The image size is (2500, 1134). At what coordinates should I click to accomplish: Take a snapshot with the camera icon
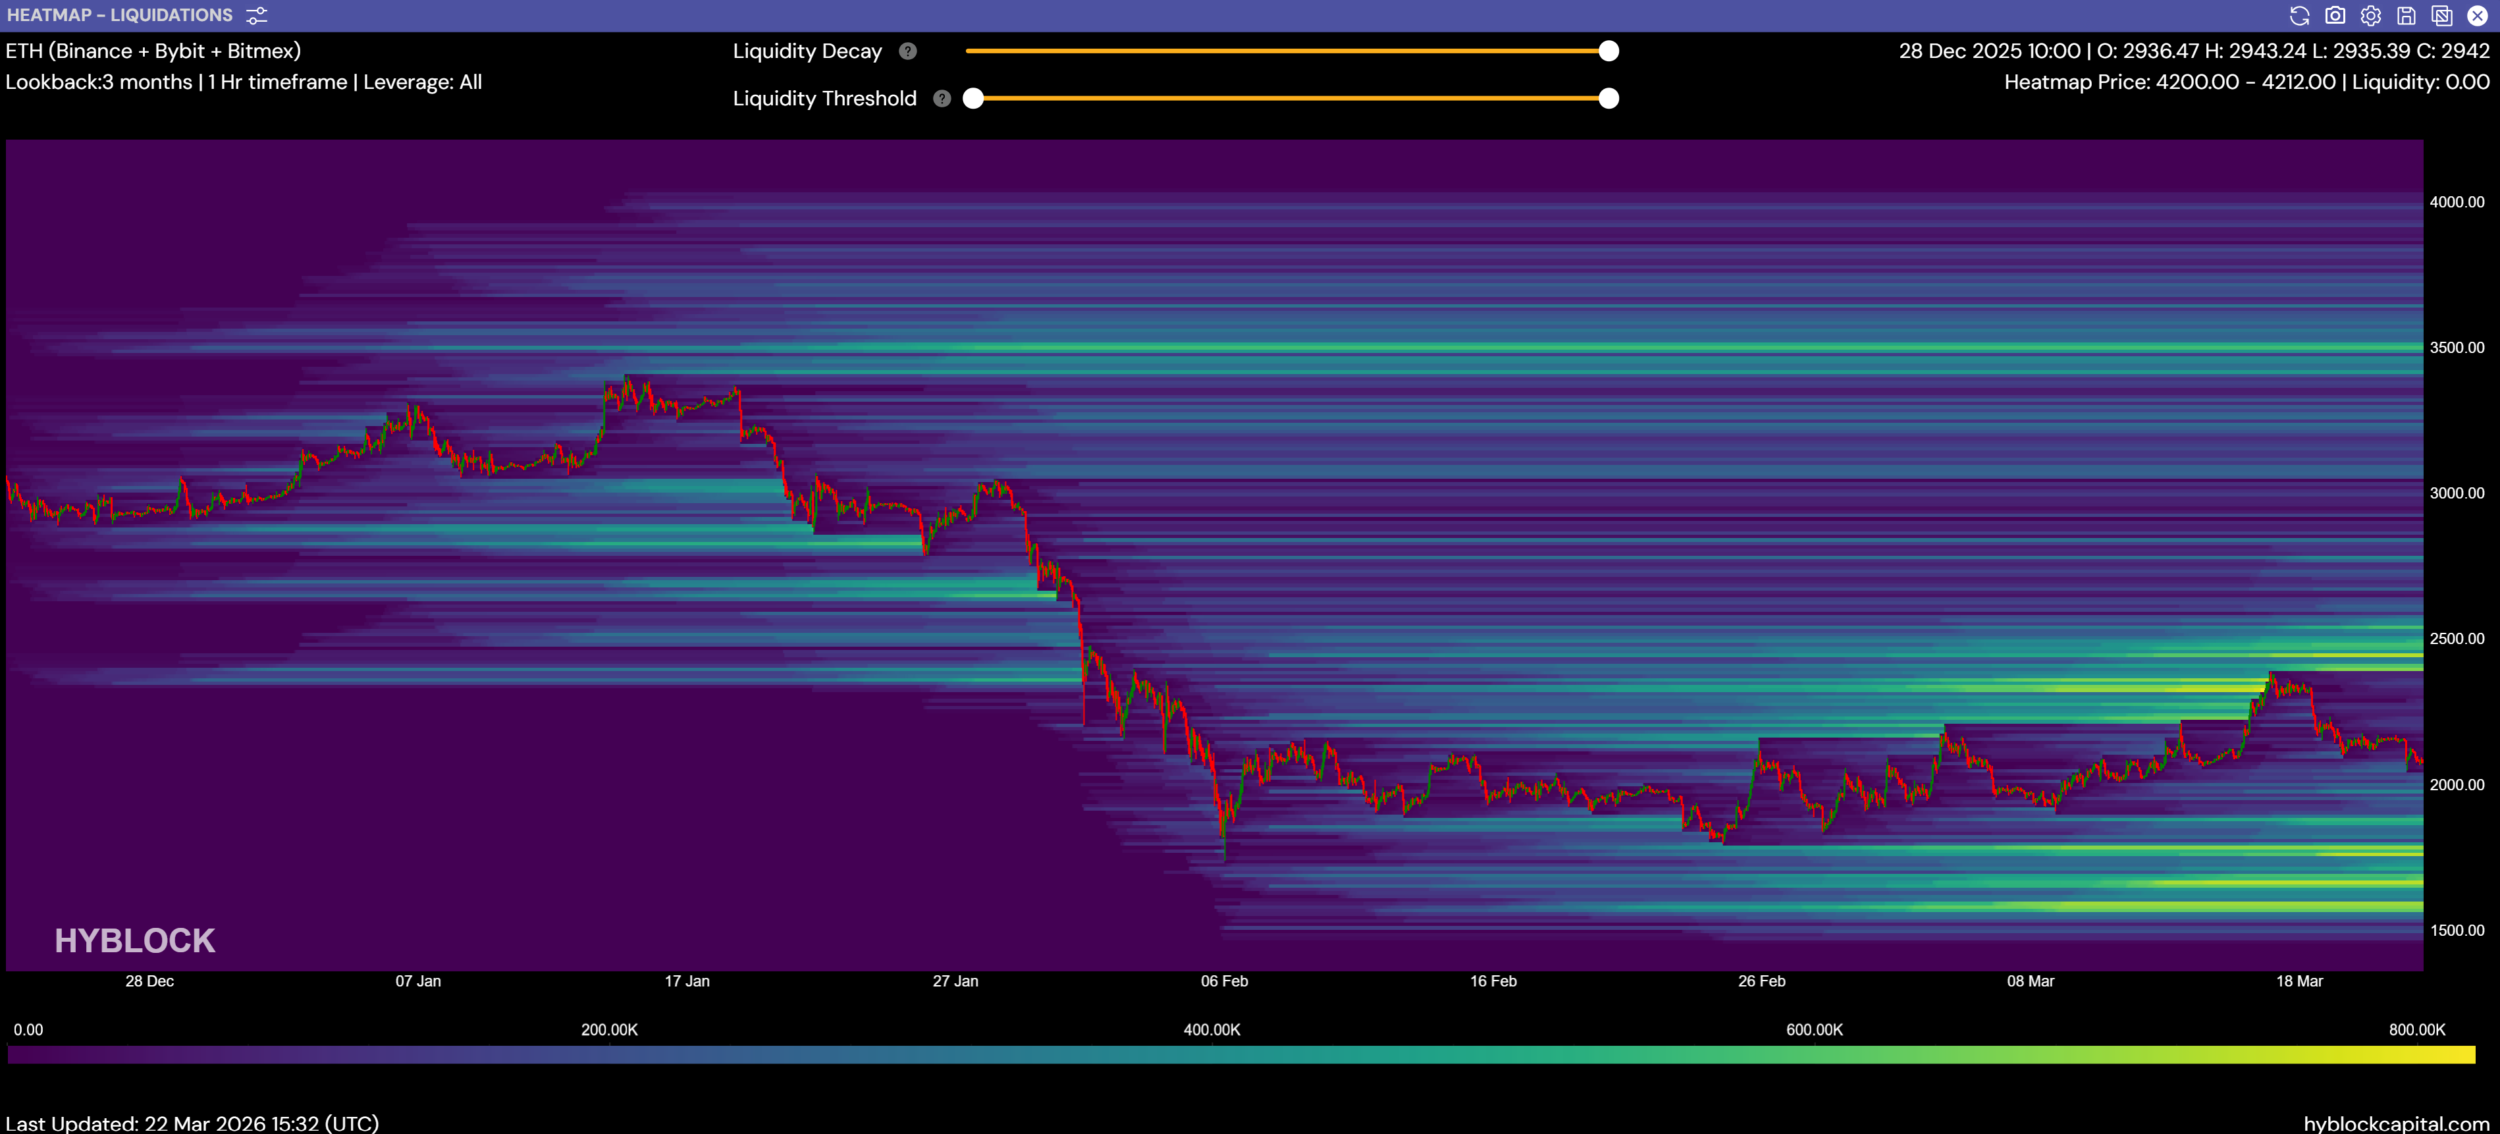click(x=2335, y=15)
